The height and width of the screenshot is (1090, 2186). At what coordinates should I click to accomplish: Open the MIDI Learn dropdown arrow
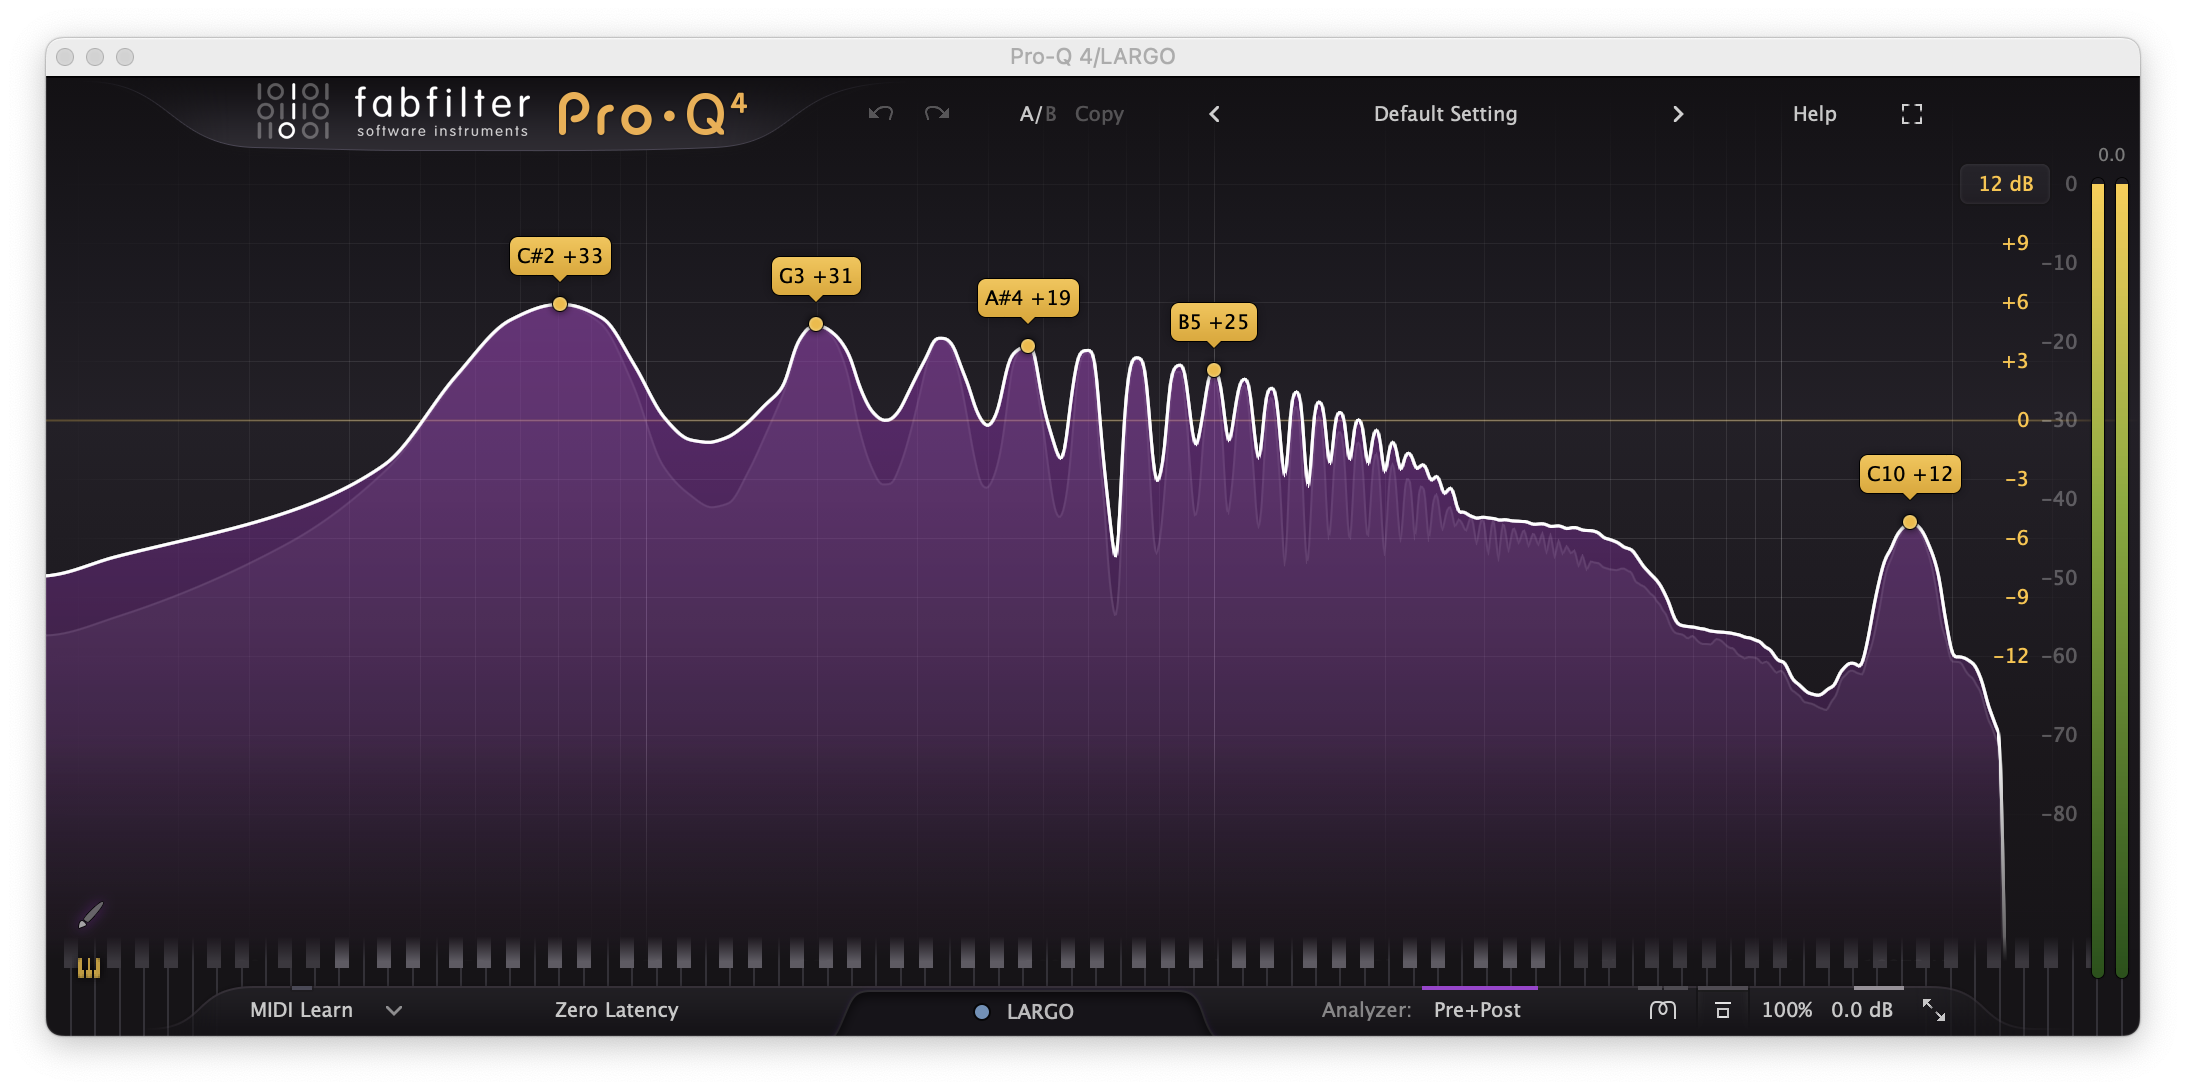[x=394, y=1010]
